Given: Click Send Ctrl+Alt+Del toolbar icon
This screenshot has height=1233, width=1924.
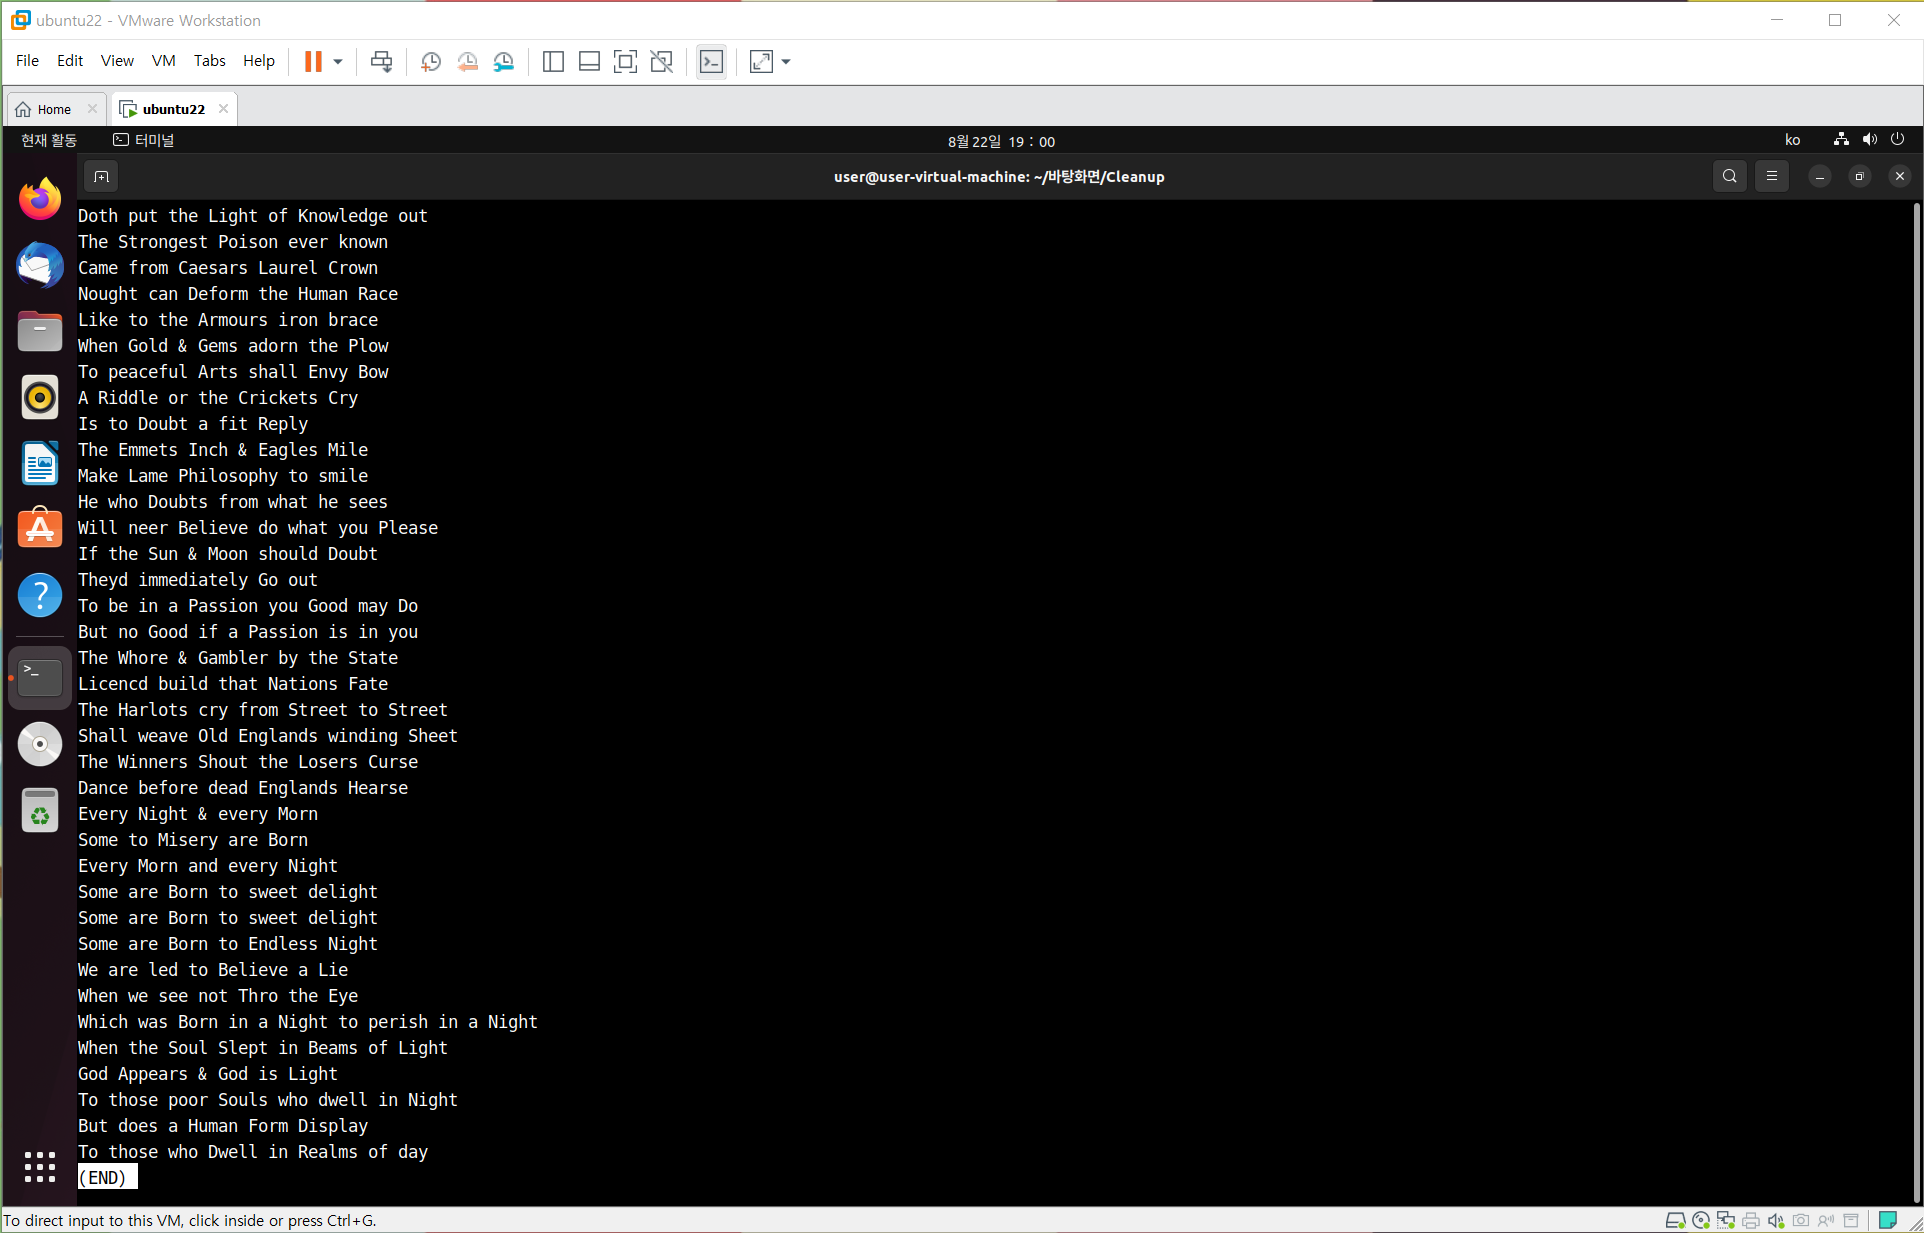Looking at the screenshot, I should coord(381,62).
